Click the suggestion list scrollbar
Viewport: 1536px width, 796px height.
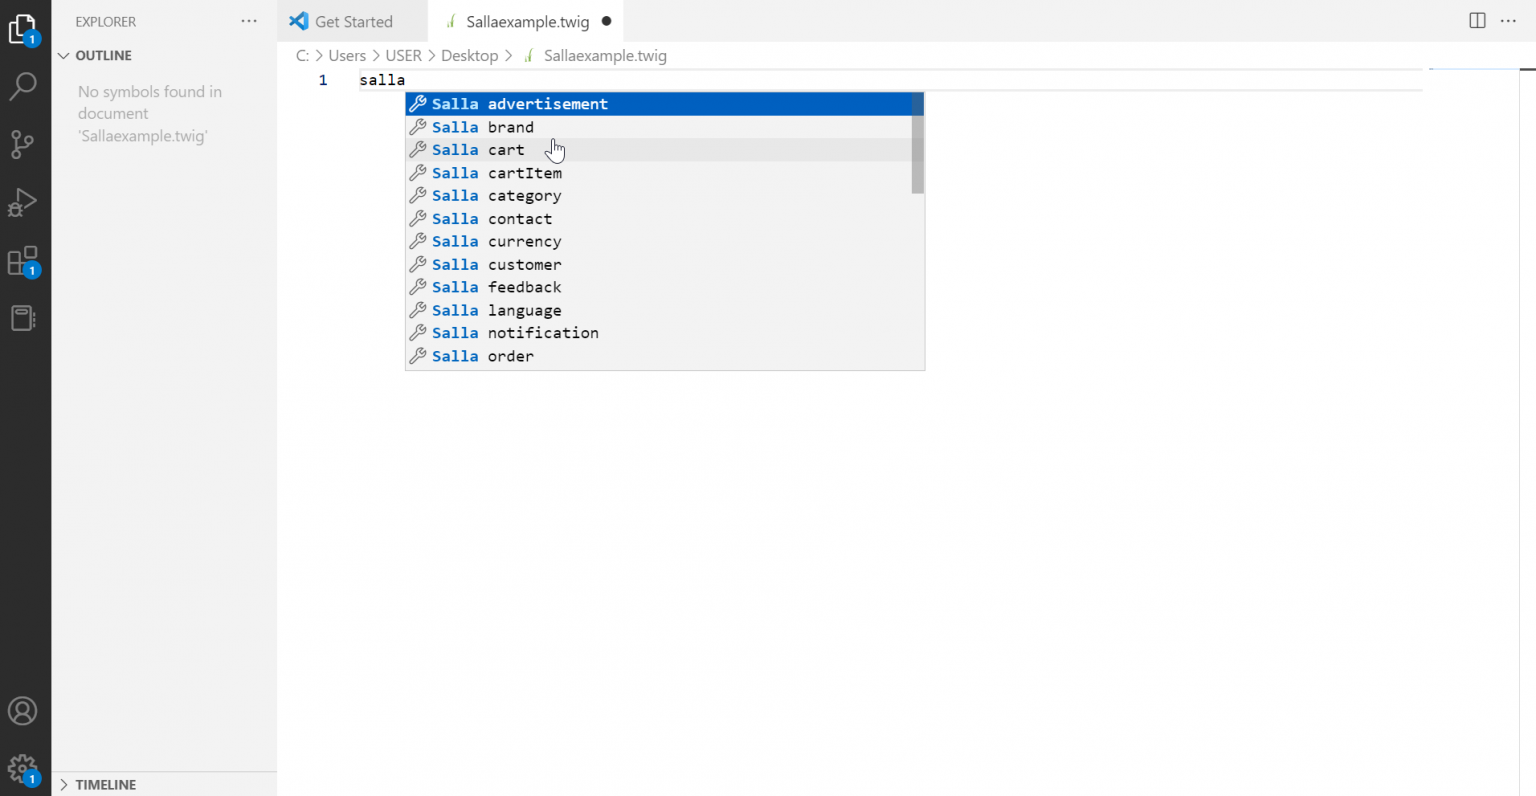[916, 140]
